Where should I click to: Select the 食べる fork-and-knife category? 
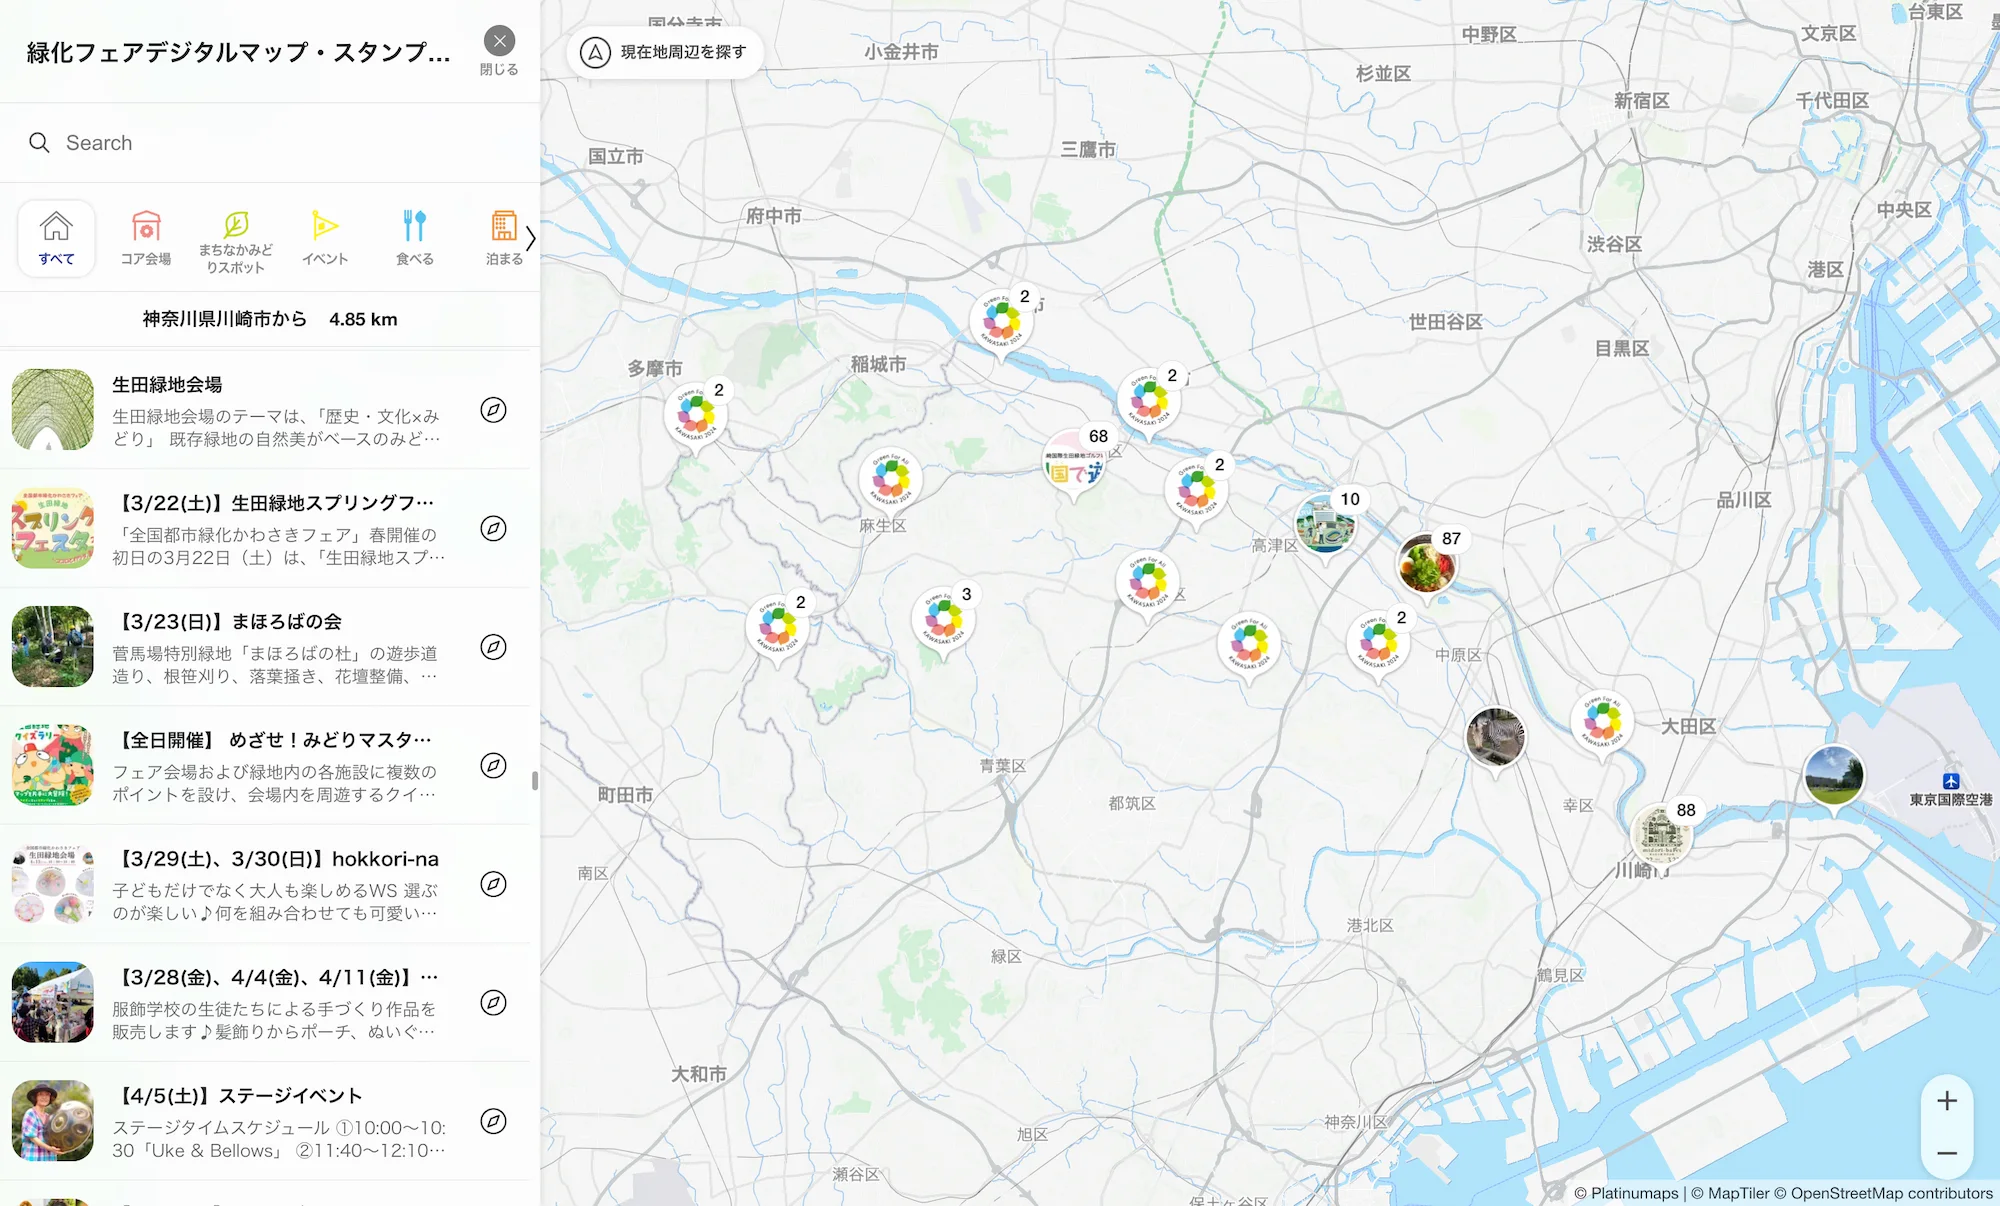point(415,239)
